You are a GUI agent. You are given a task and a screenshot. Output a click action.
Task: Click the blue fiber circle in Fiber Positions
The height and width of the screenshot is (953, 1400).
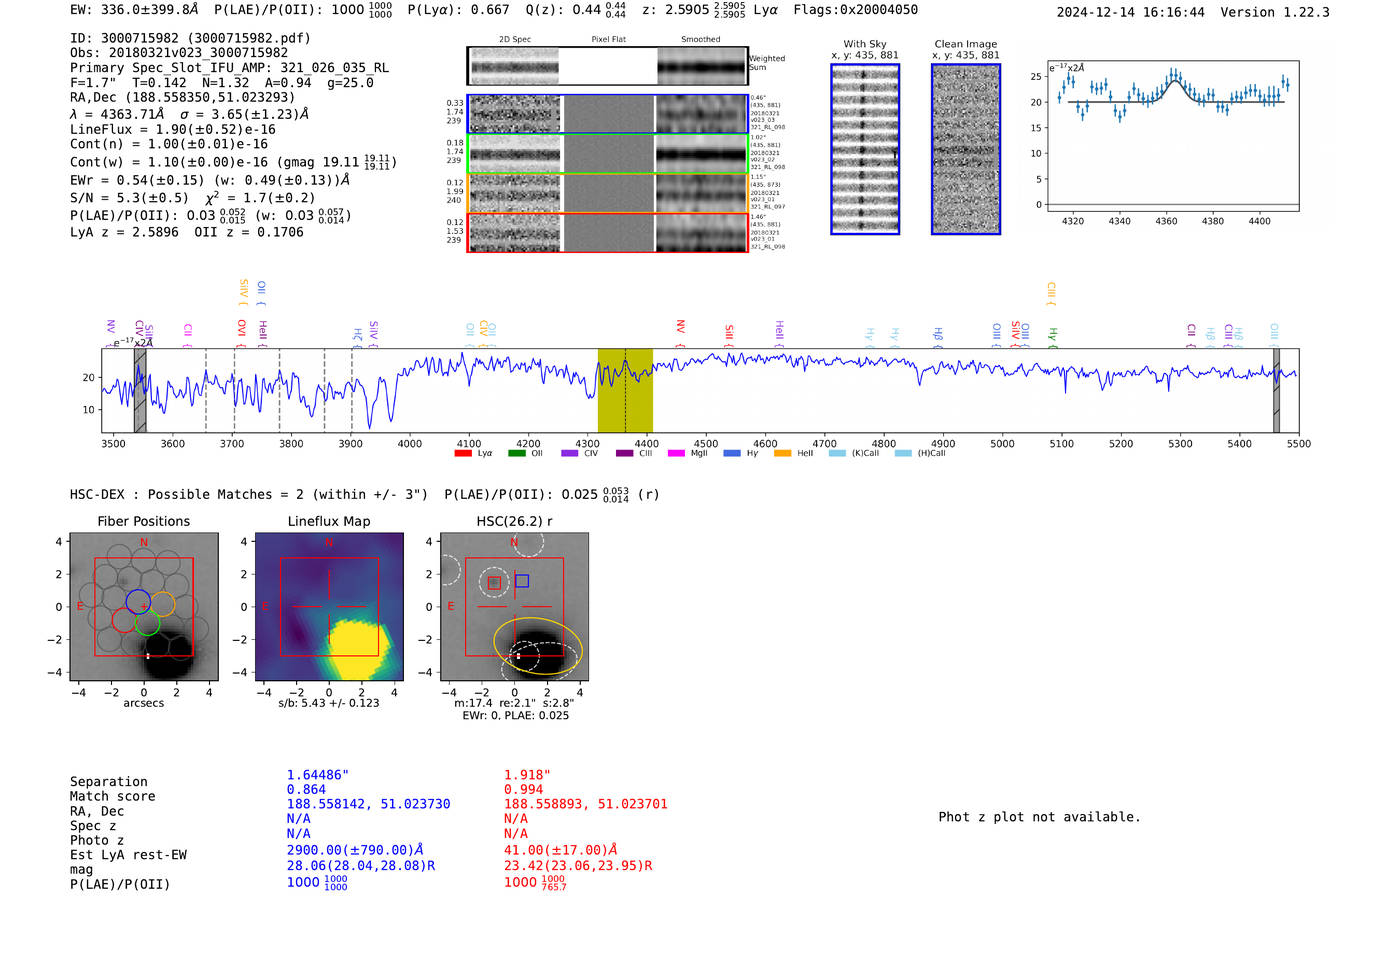click(138, 603)
